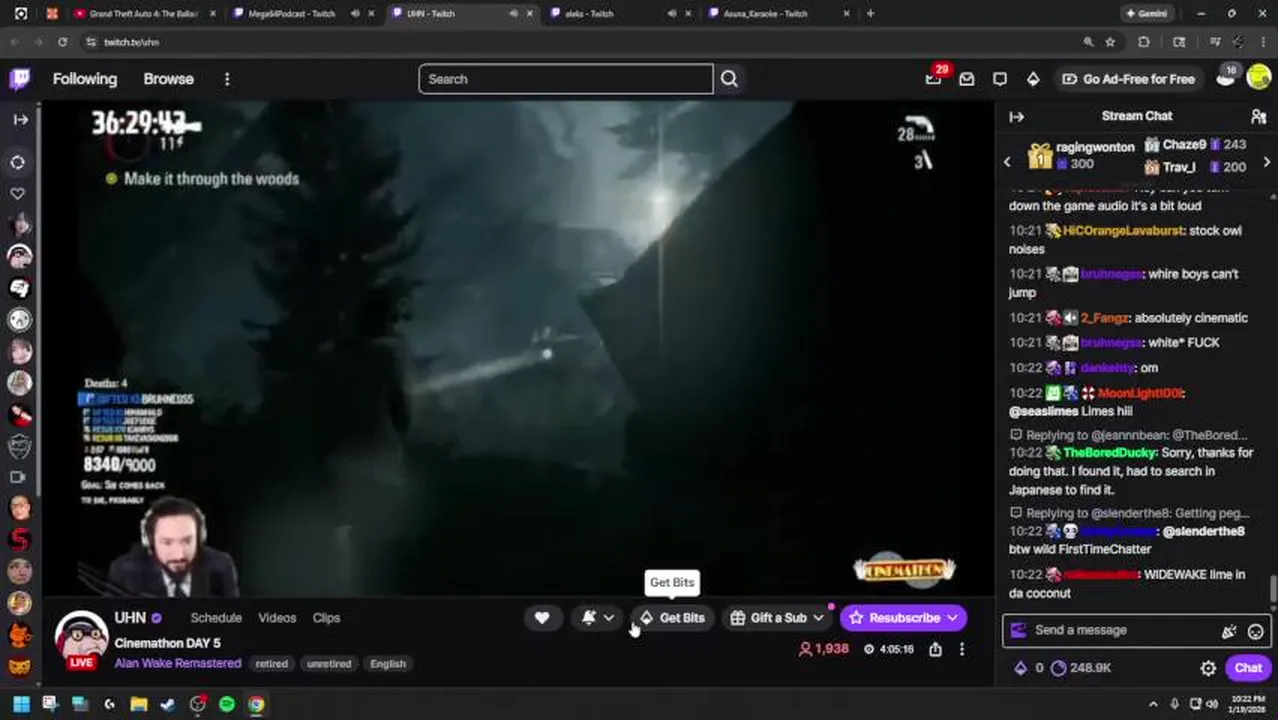This screenshot has width=1278, height=720.
Task: Expand the Gift a Sub dropdown arrow
Action: tap(818, 618)
